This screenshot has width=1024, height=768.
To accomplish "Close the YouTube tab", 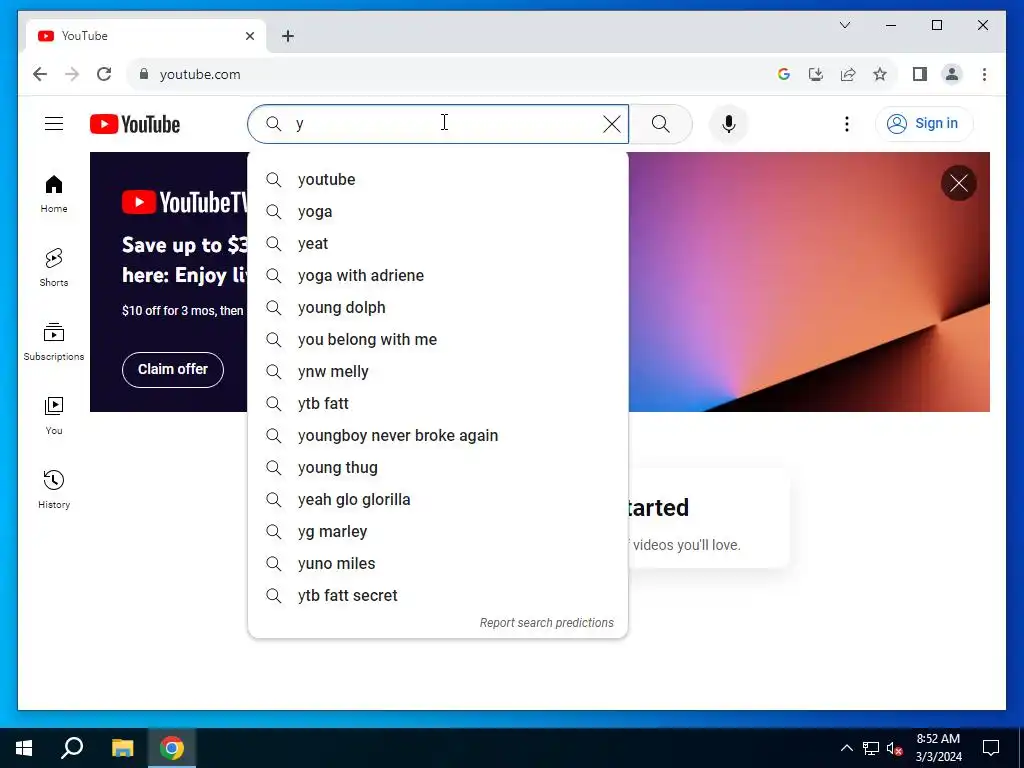I will click(x=249, y=36).
